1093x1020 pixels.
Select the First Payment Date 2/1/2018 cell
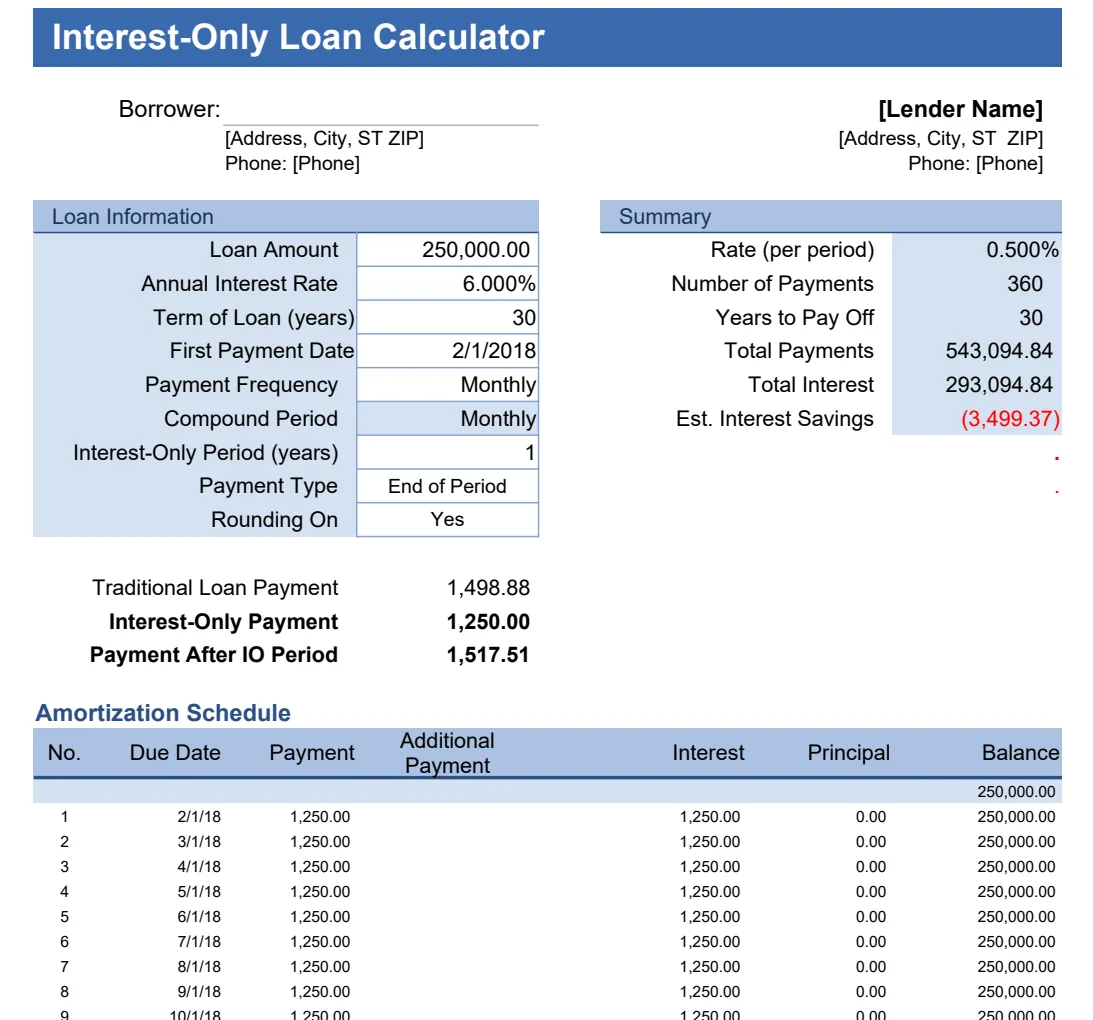click(x=448, y=351)
